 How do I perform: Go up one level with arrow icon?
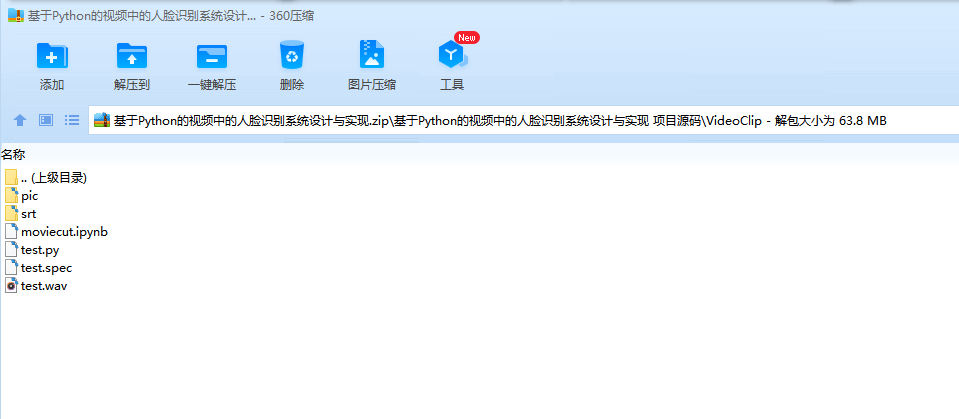(x=20, y=121)
